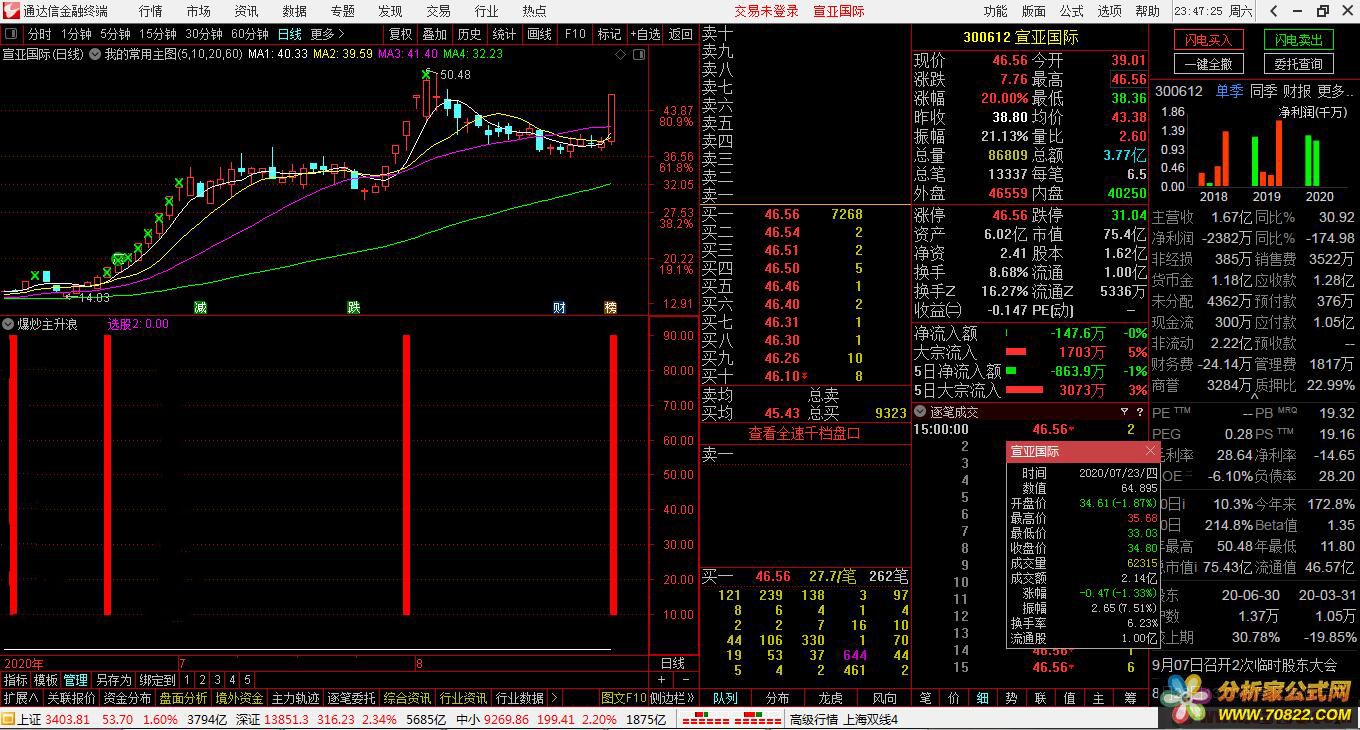Select template number 3
Image resolution: width=1360 pixels, height=730 pixels.
click(216, 680)
